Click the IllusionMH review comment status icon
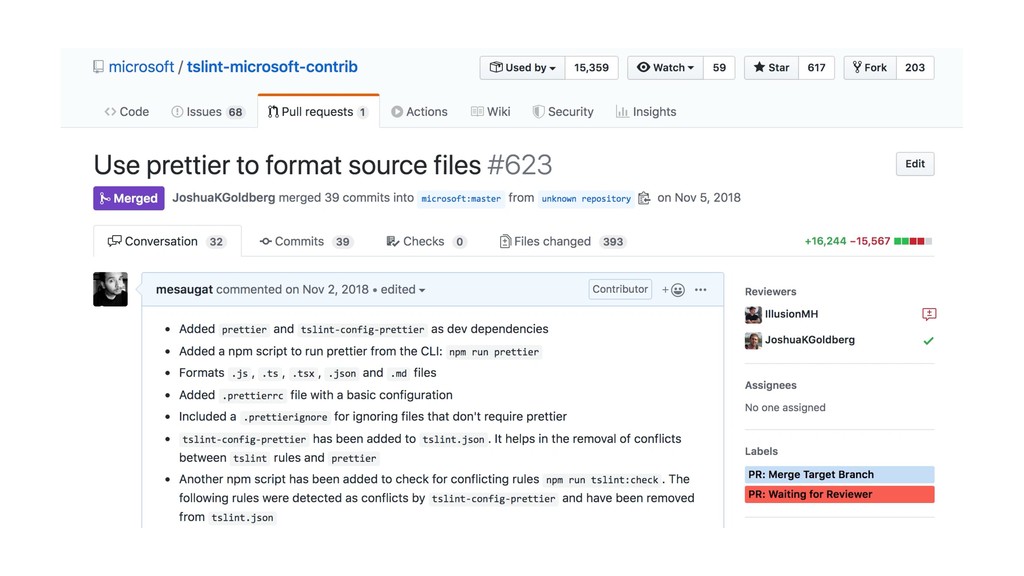Image resolution: width=1024 pixels, height=576 pixels. coord(929,314)
